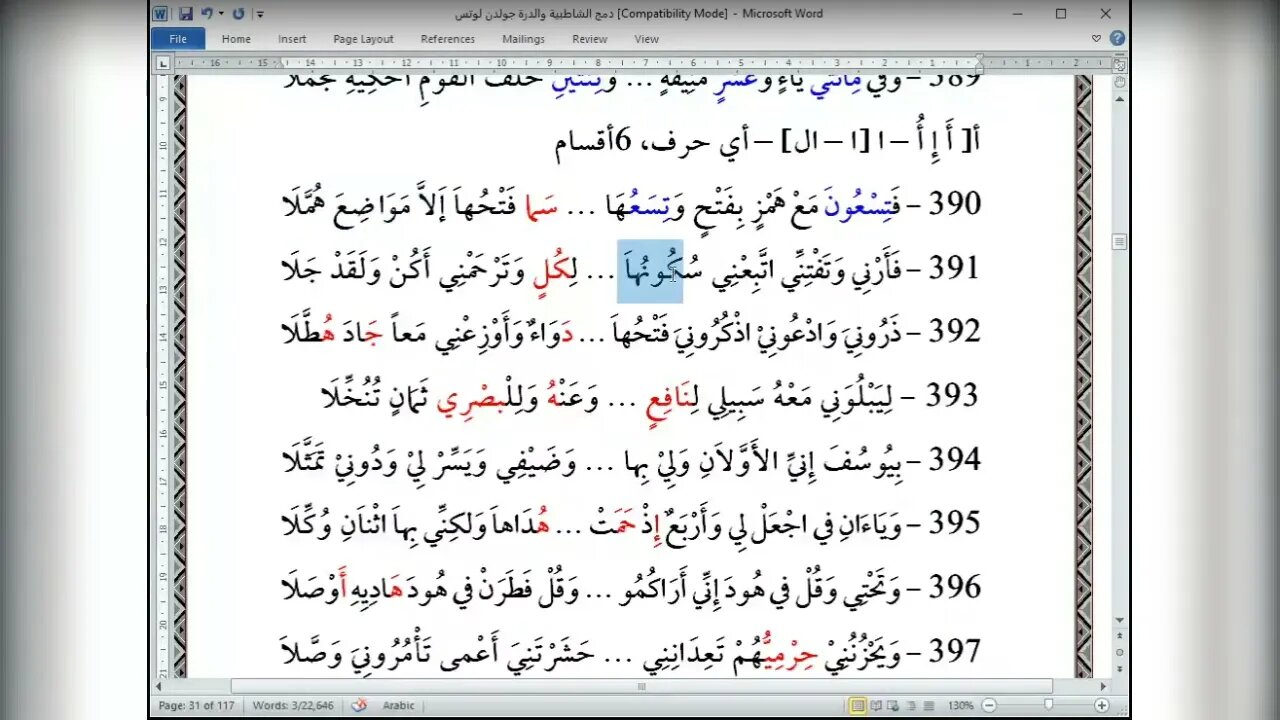Switch to the Home ribbon tab
The height and width of the screenshot is (720, 1280).
[x=236, y=39]
